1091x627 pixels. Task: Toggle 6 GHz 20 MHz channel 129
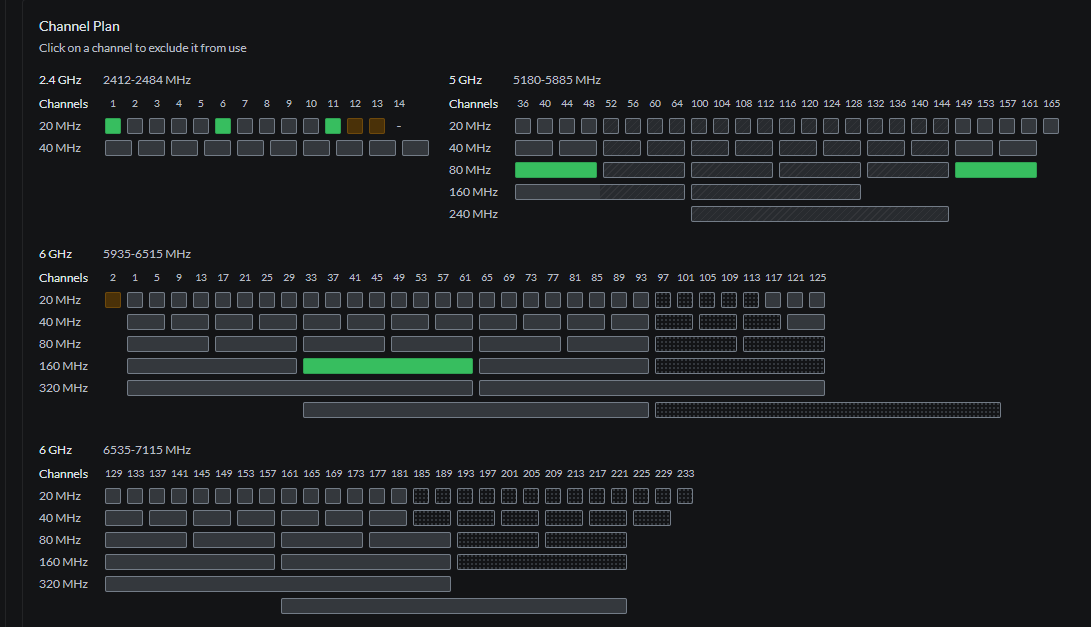[113, 496]
